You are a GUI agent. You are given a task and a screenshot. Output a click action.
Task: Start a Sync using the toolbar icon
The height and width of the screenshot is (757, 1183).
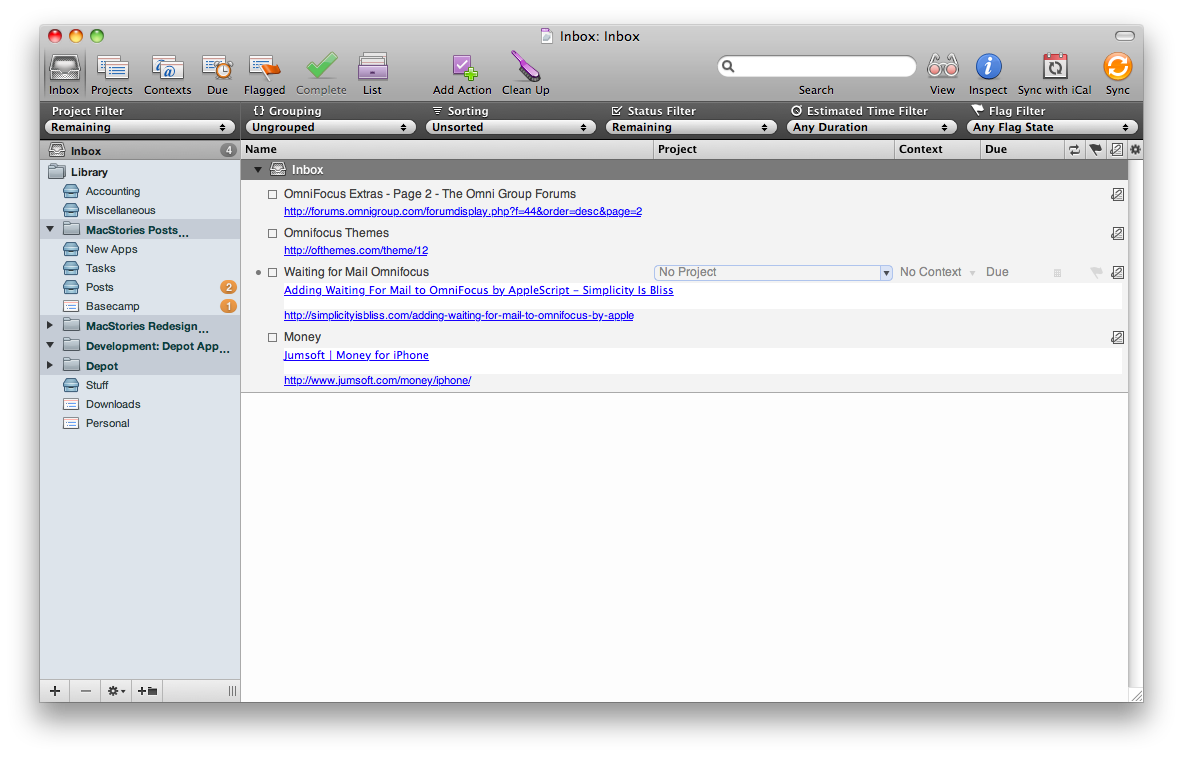coord(1117,67)
